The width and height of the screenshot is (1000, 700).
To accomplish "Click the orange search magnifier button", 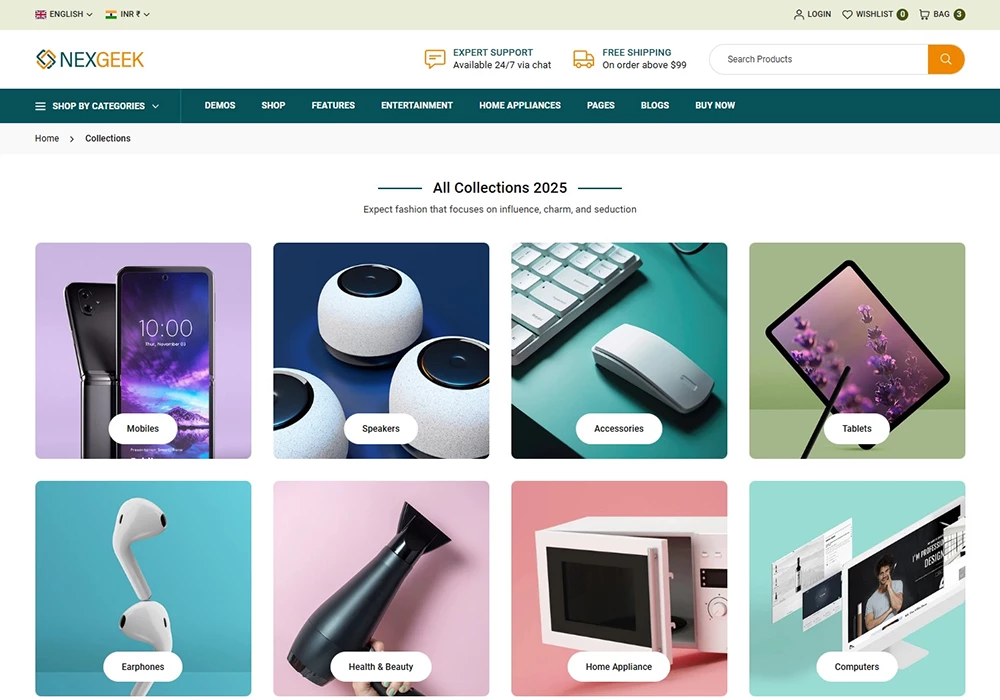I will tap(946, 59).
